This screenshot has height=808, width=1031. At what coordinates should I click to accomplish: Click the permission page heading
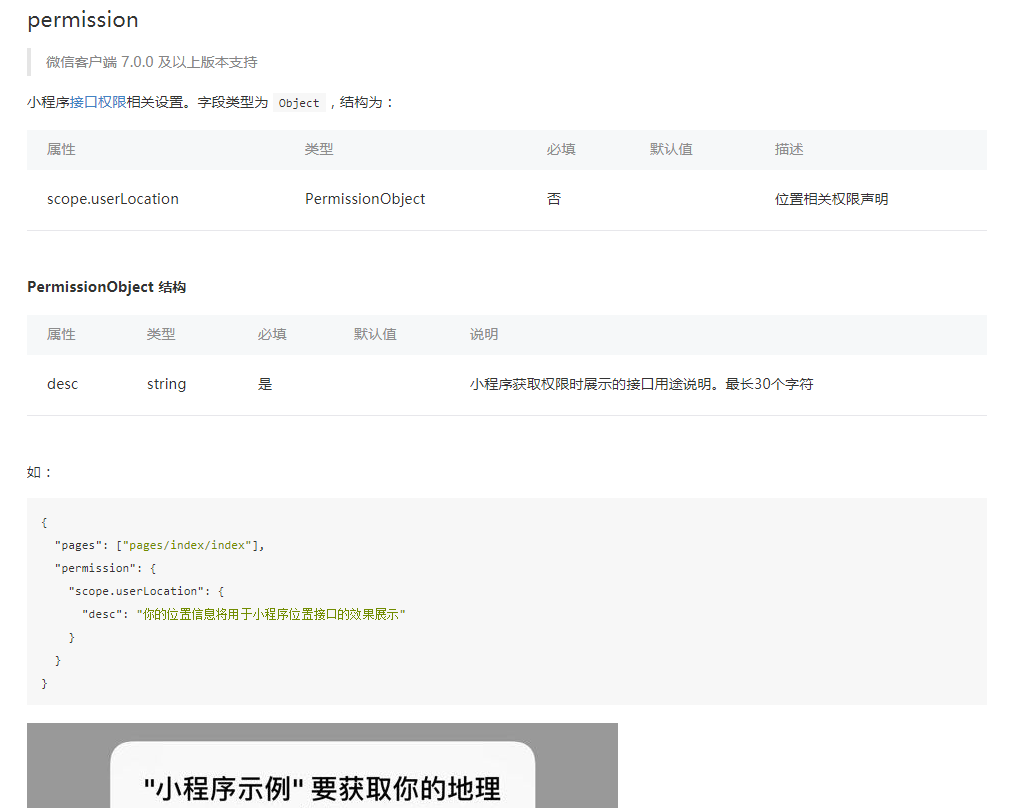click(83, 20)
